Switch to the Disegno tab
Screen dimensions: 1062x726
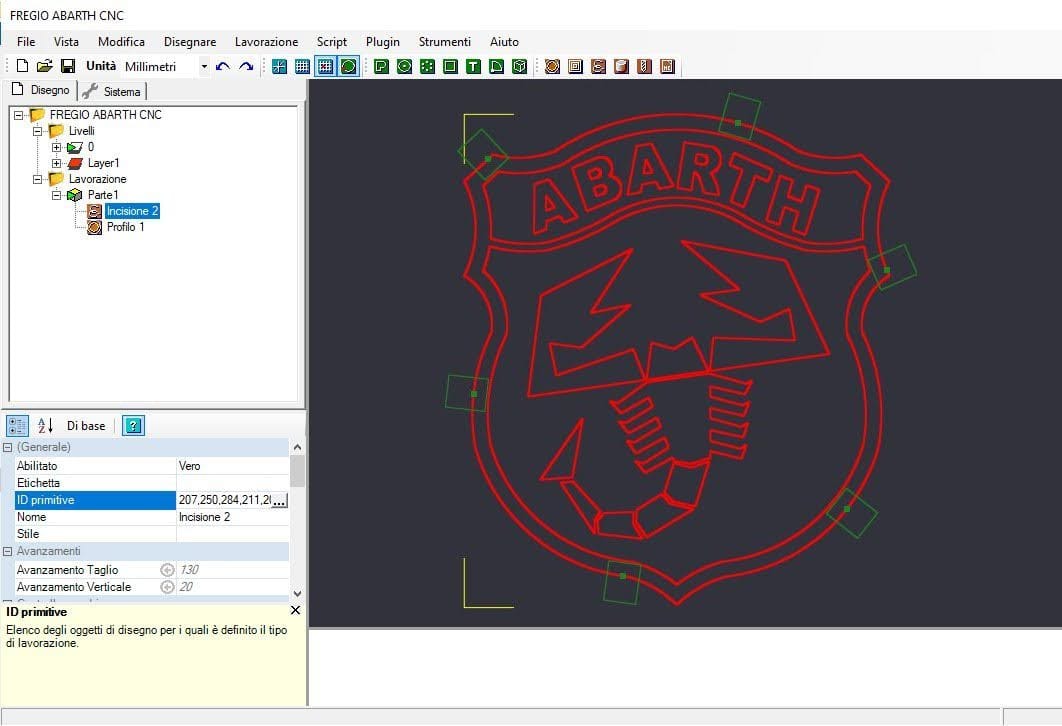tap(41, 90)
